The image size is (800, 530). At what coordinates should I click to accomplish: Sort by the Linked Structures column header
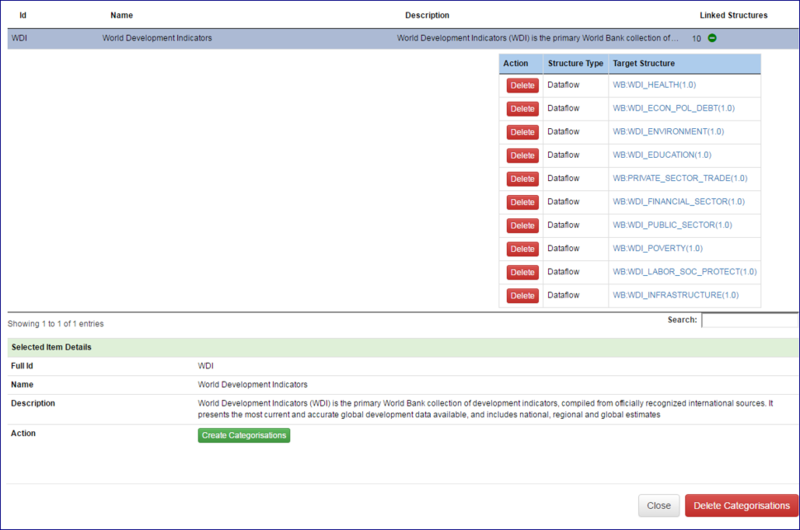pyautogui.click(x=733, y=15)
